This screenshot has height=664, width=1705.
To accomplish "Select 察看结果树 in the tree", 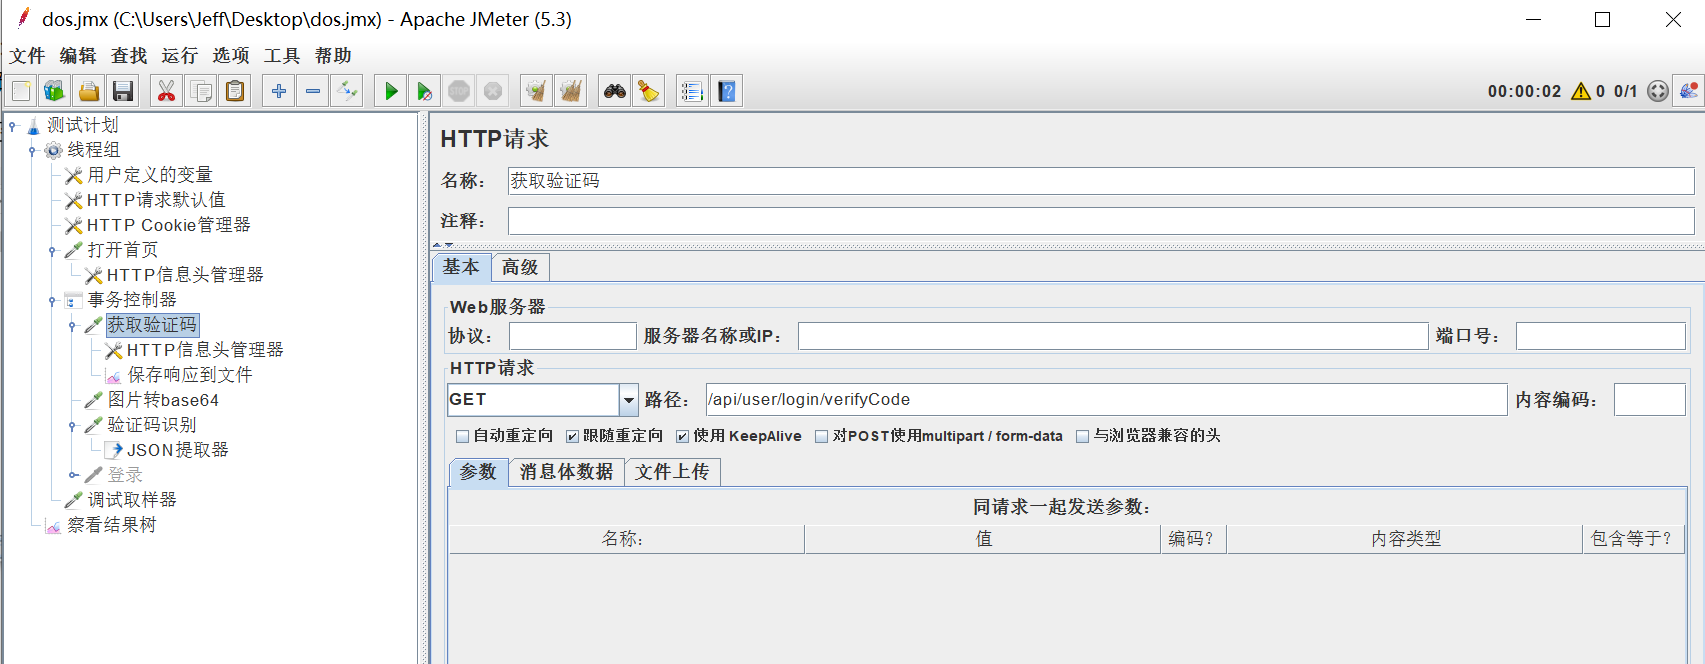I will 111,525.
